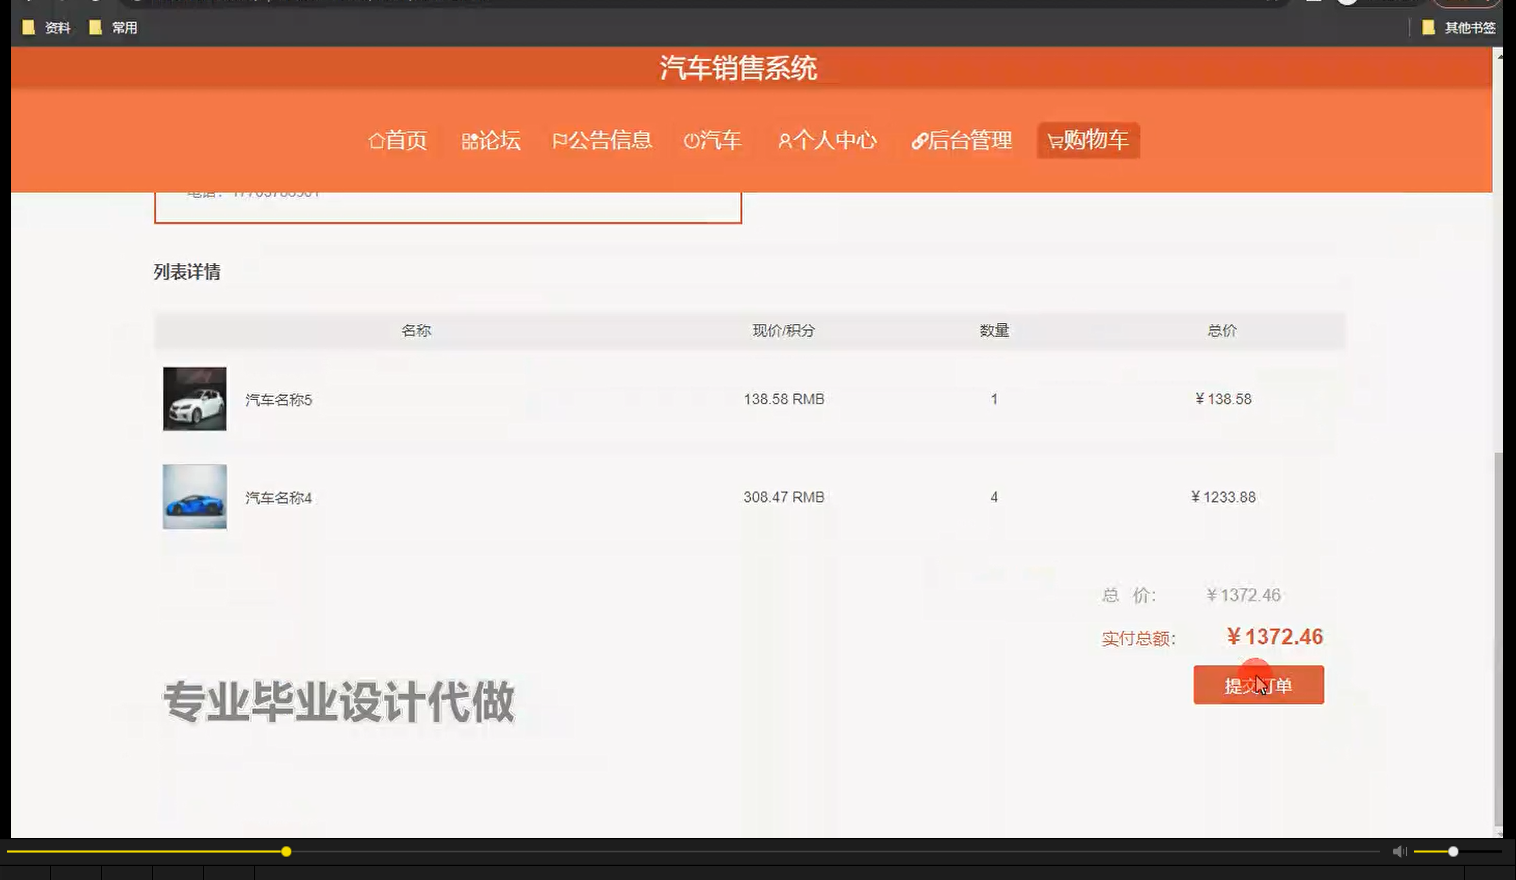Open the 汽车名称5 product link
This screenshot has width=1516, height=880.
276,398
